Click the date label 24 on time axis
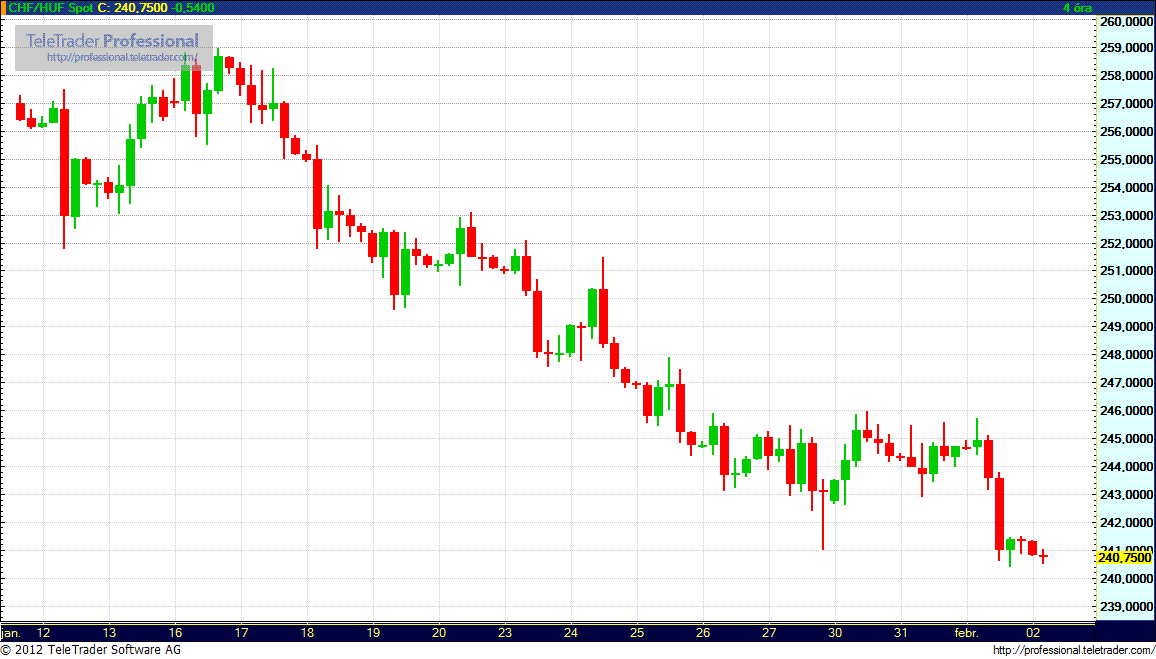The height and width of the screenshot is (659, 1156). (x=571, y=633)
